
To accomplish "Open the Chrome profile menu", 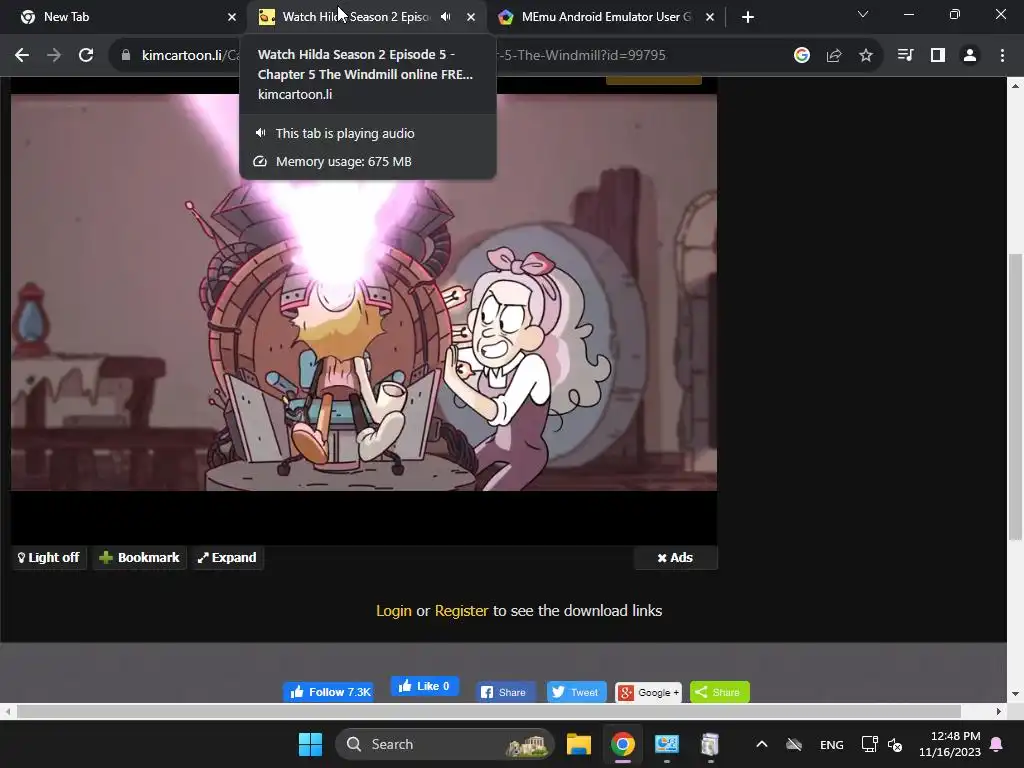I will (970, 56).
